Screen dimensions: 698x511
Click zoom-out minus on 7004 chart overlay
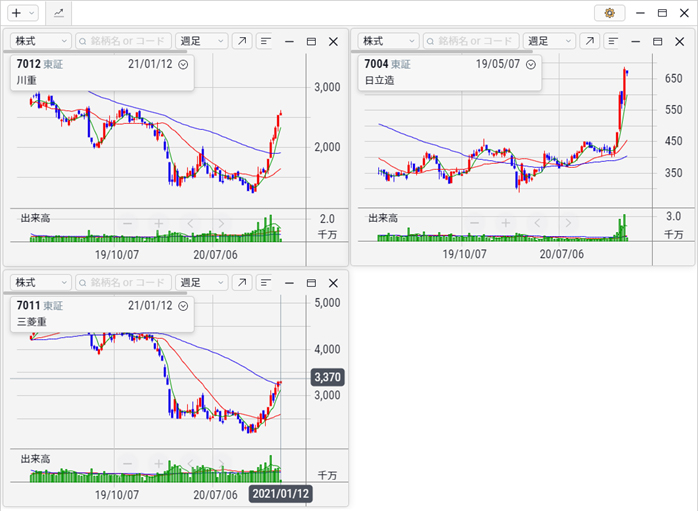click(475, 223)
